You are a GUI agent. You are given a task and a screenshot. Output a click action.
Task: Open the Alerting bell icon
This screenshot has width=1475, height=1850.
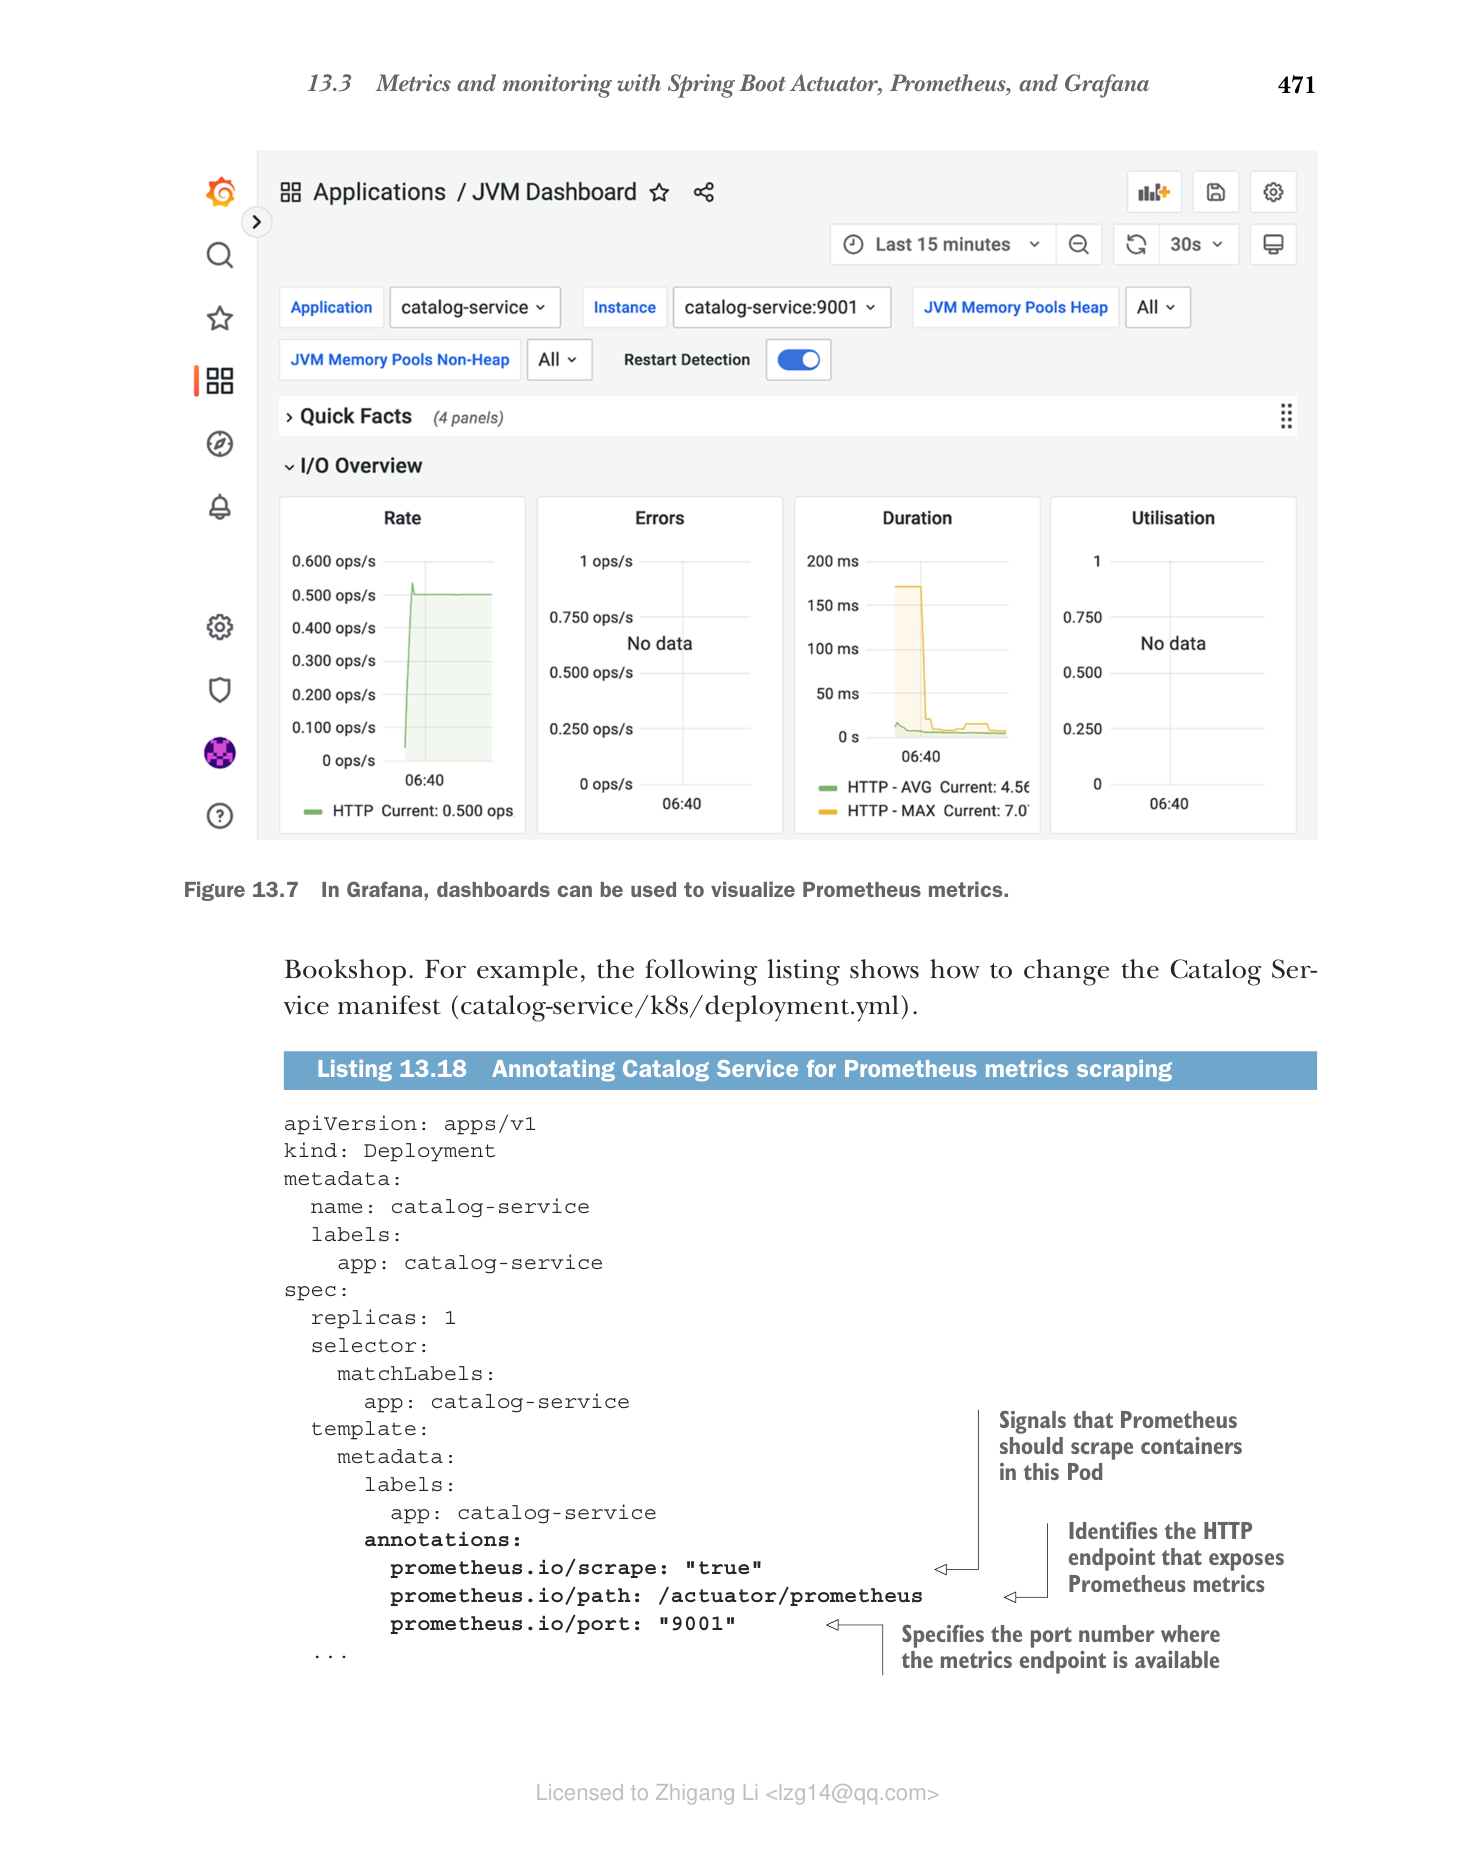tap(220, 507)
